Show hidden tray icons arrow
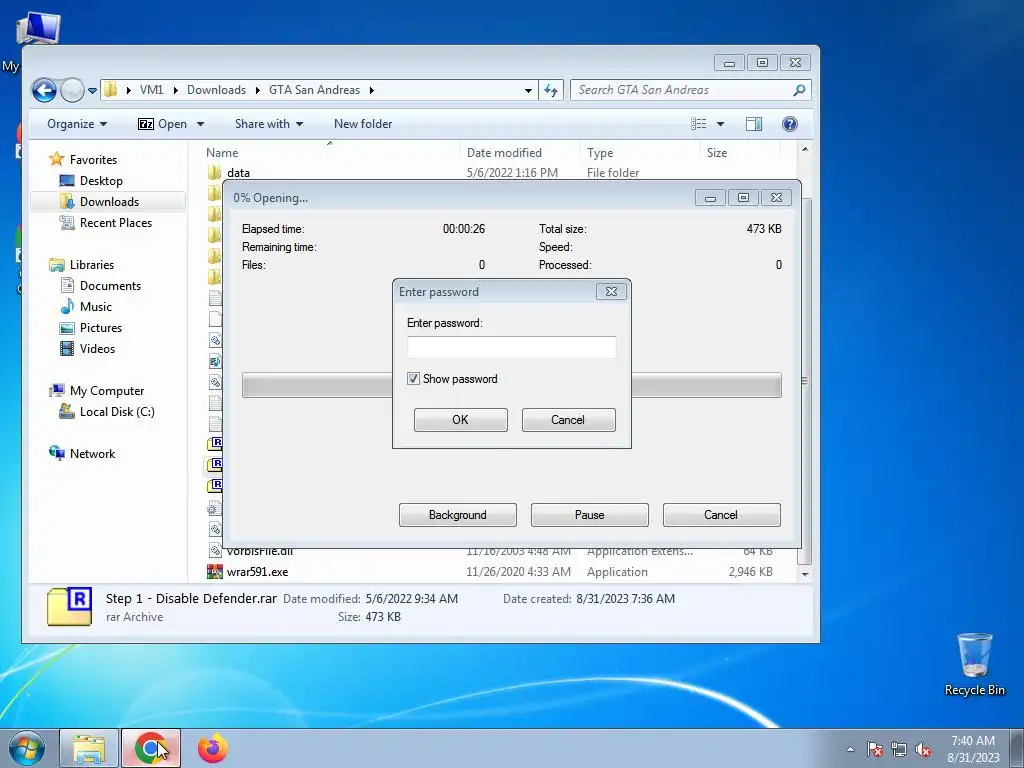Screen dimensions: 1024x768 (850, 749)
